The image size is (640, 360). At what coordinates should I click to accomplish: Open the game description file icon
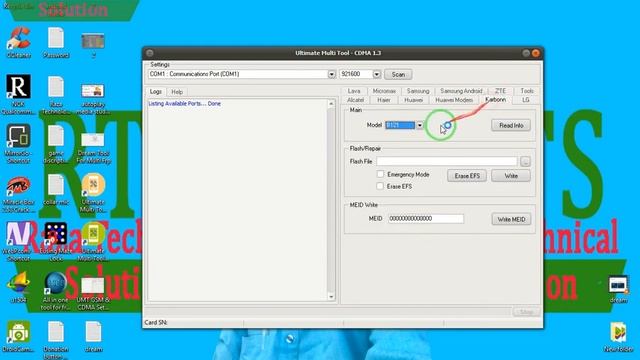coord(56,144)
